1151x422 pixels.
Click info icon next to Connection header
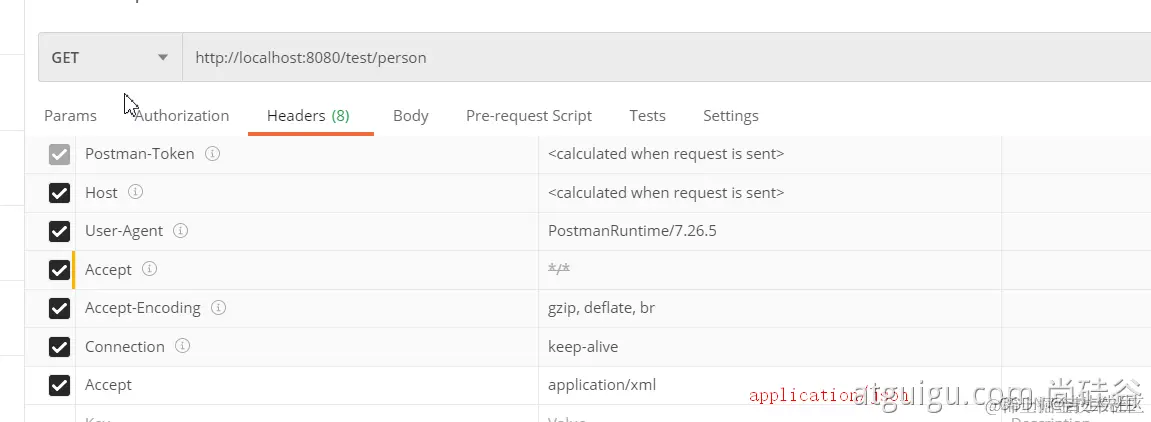pos(183,346)
